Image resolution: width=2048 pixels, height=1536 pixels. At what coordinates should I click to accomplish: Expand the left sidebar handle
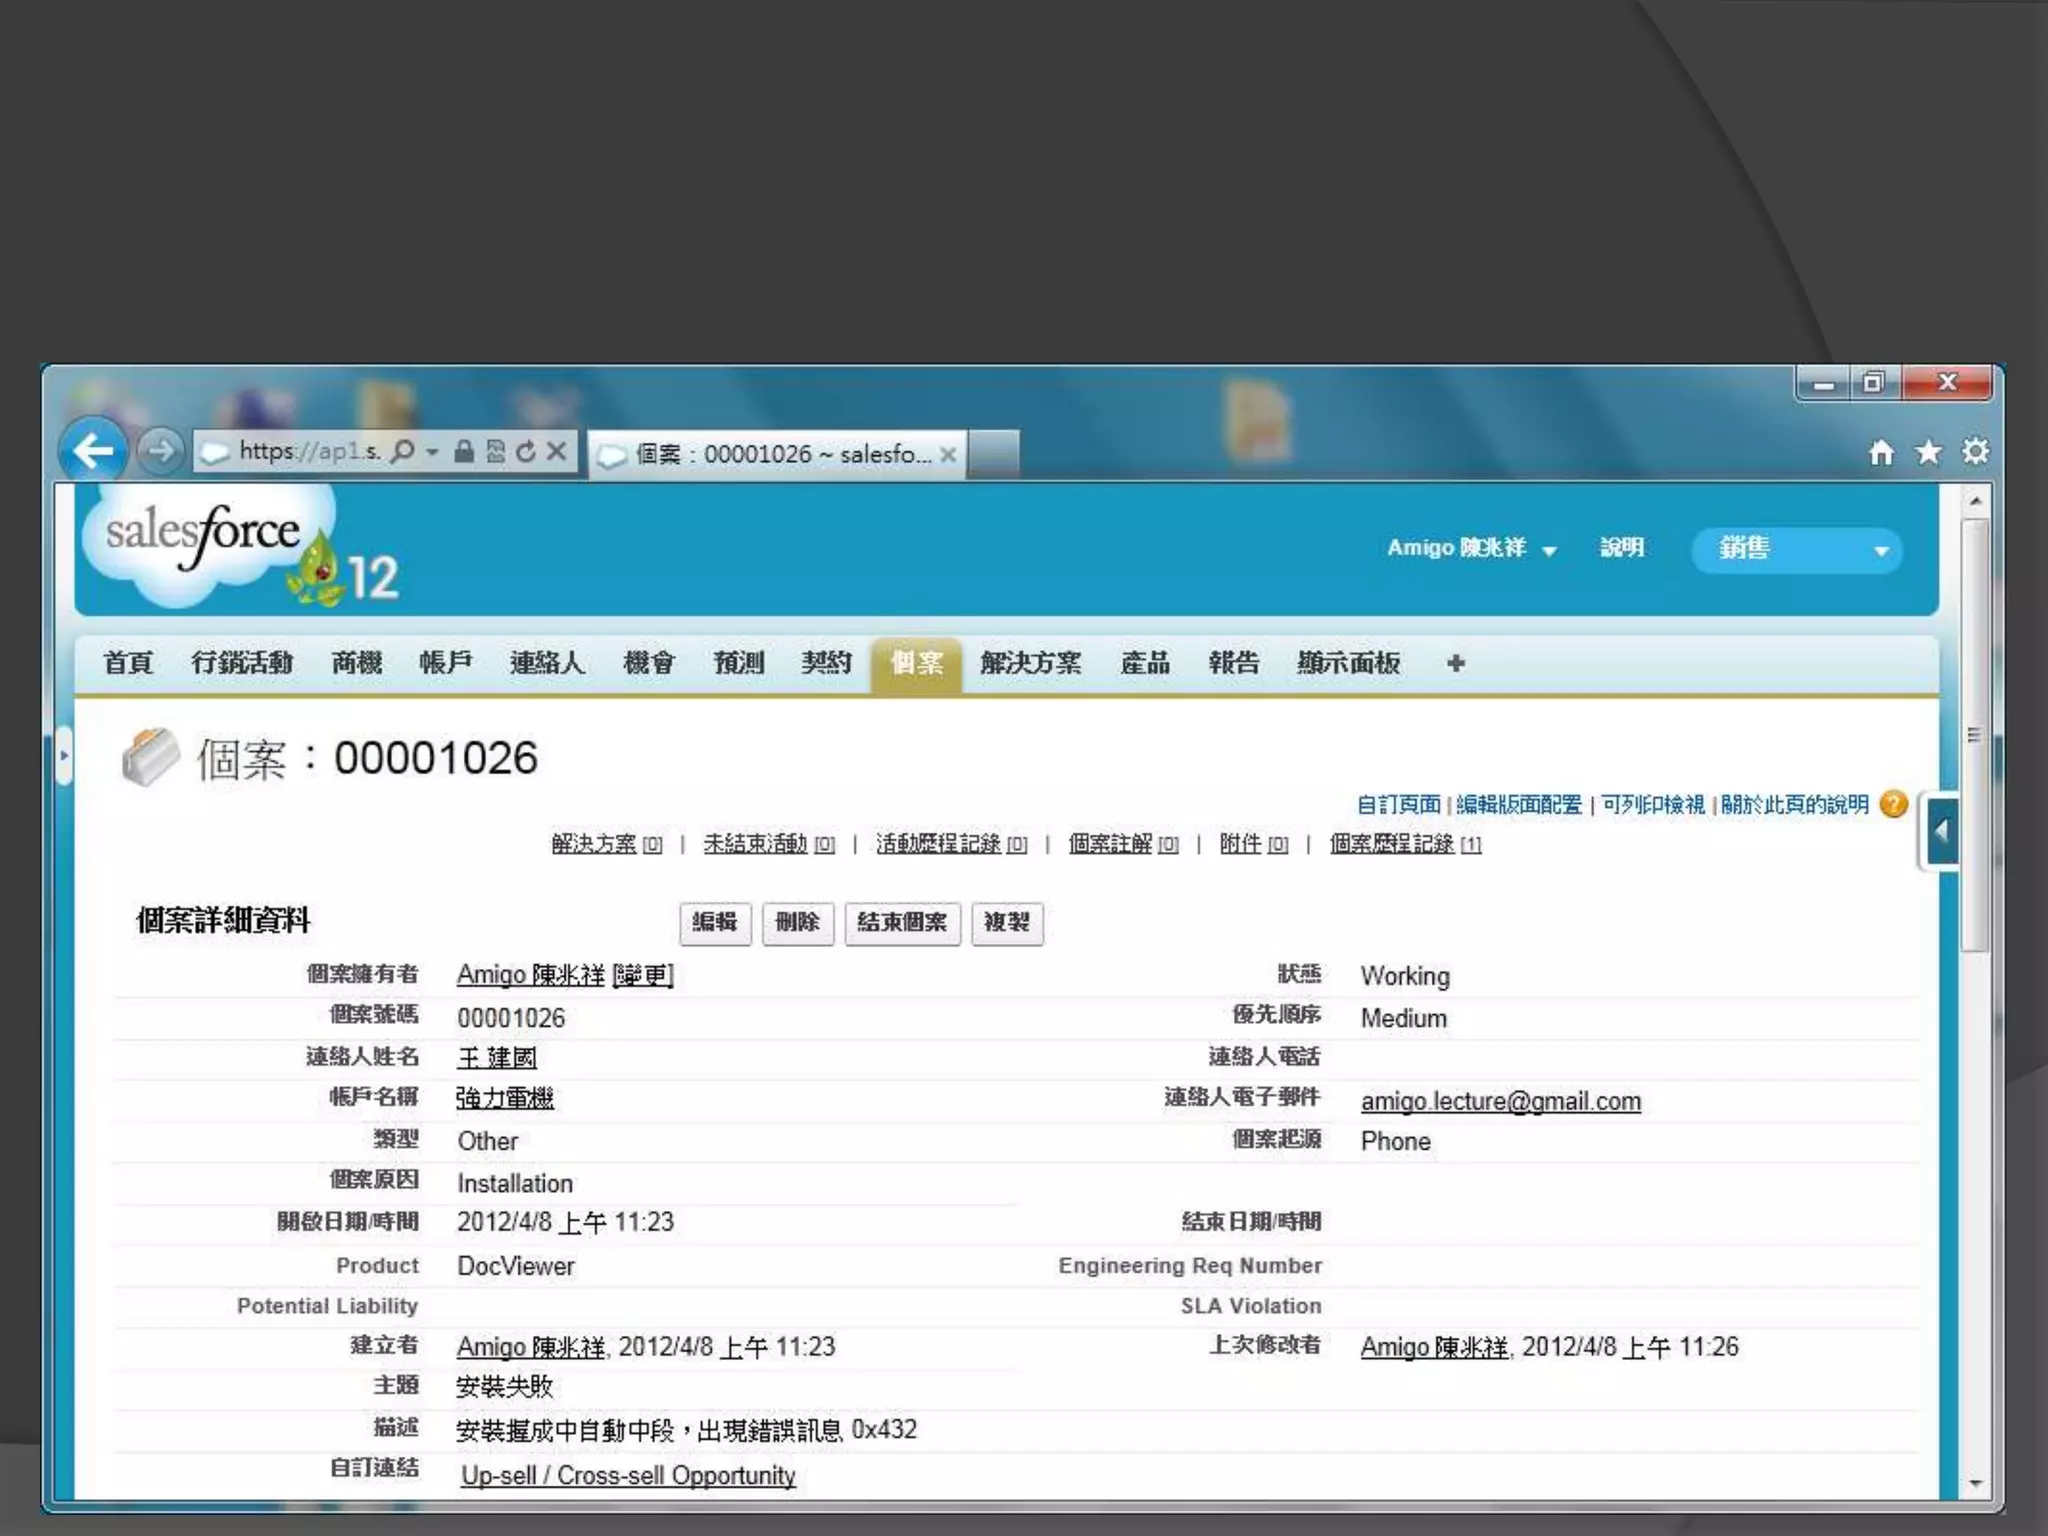tap(64, 755)
